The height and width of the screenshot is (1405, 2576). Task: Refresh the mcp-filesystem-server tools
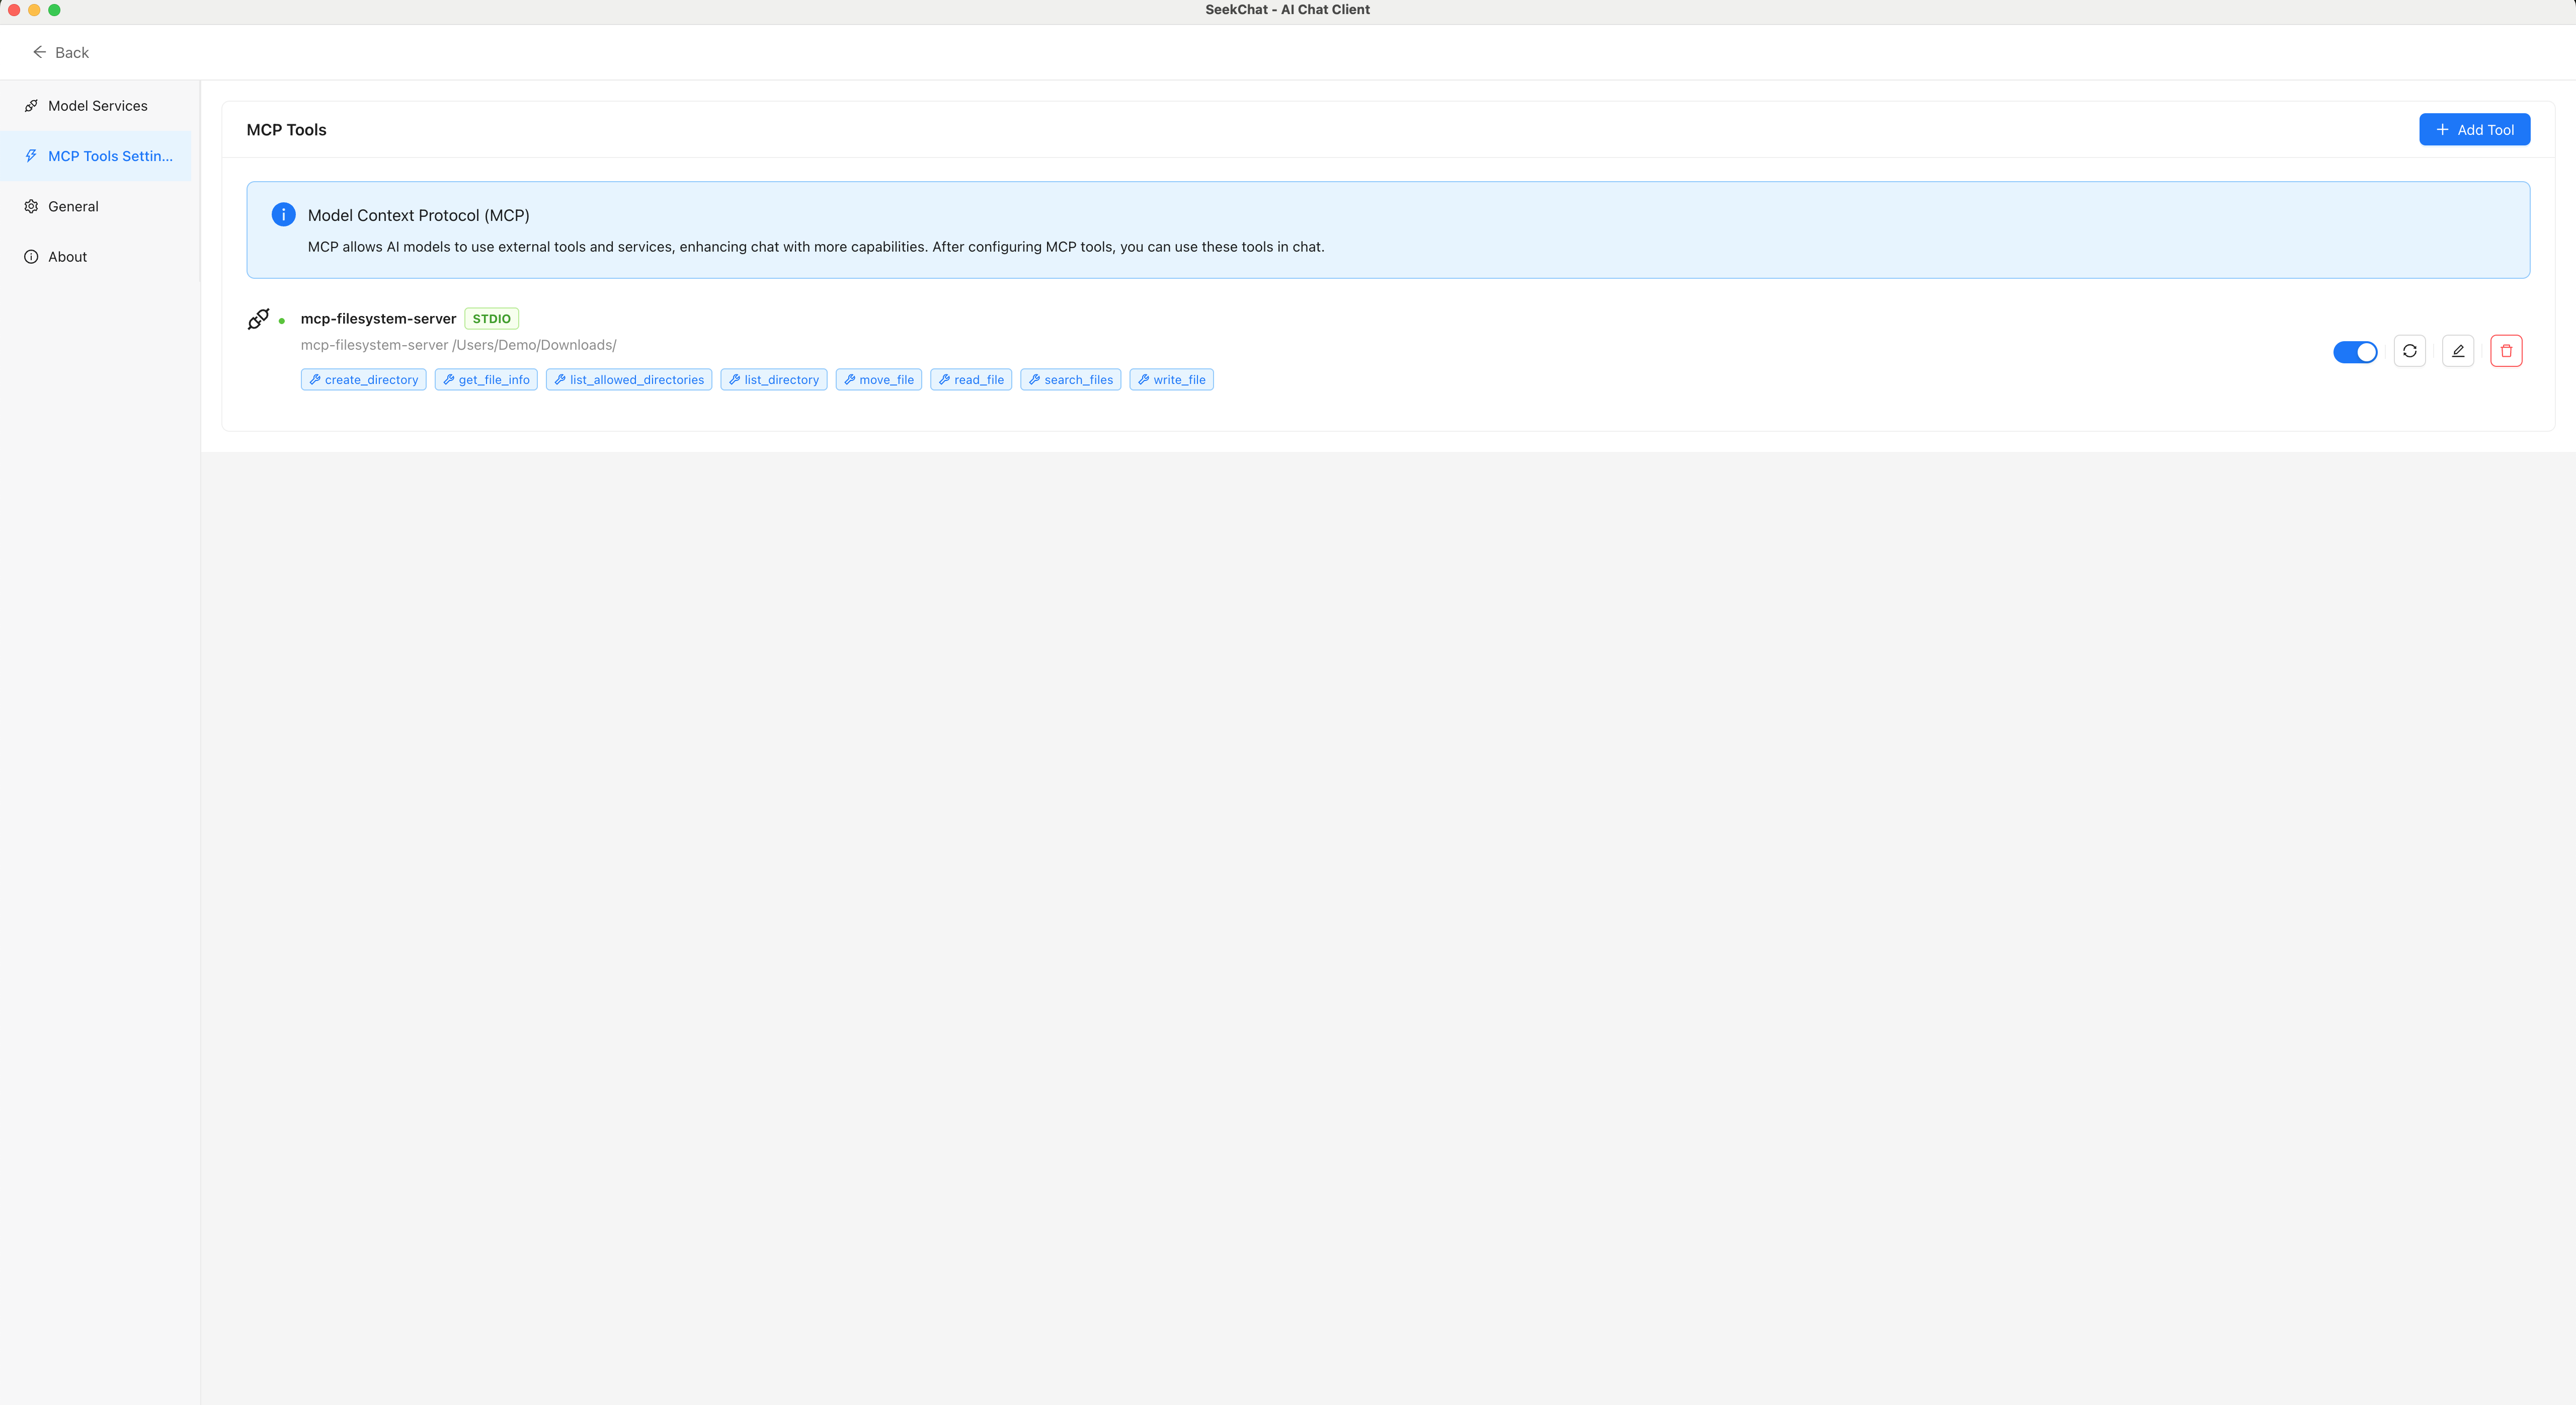(x=2410, y=351)
